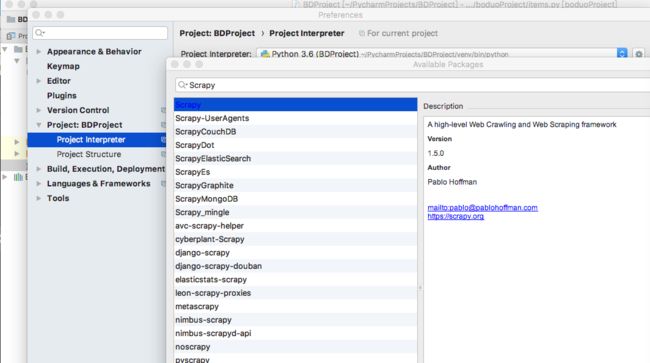Select ScrapyMongoDB package
Image resolution: width=650 pixels, height=363 pixels.
tap(296, 199)
